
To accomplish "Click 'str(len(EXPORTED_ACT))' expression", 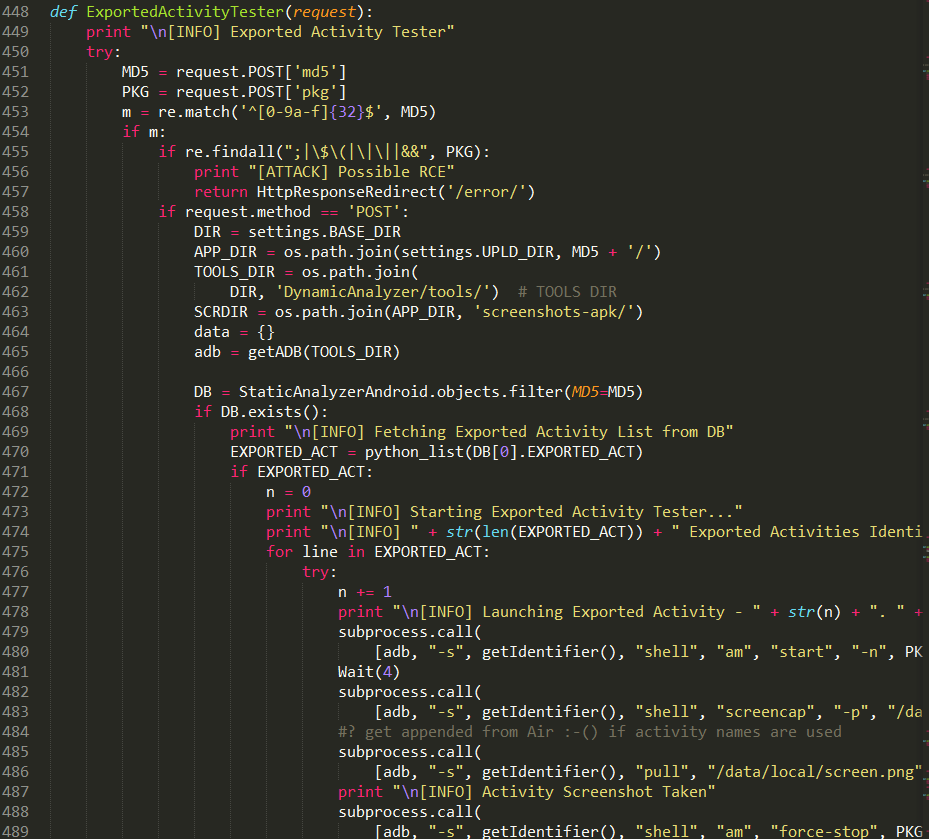I will 545,532.
